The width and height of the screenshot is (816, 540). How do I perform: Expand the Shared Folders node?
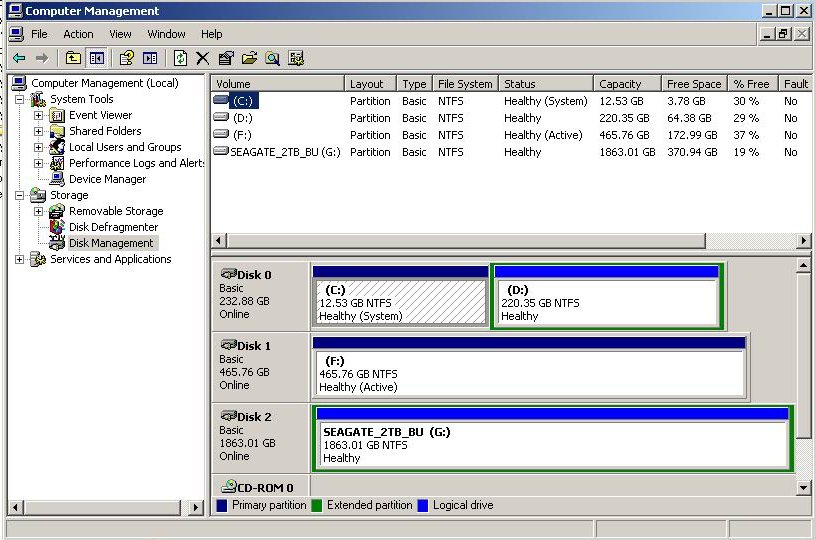click(x=39, y=132)
